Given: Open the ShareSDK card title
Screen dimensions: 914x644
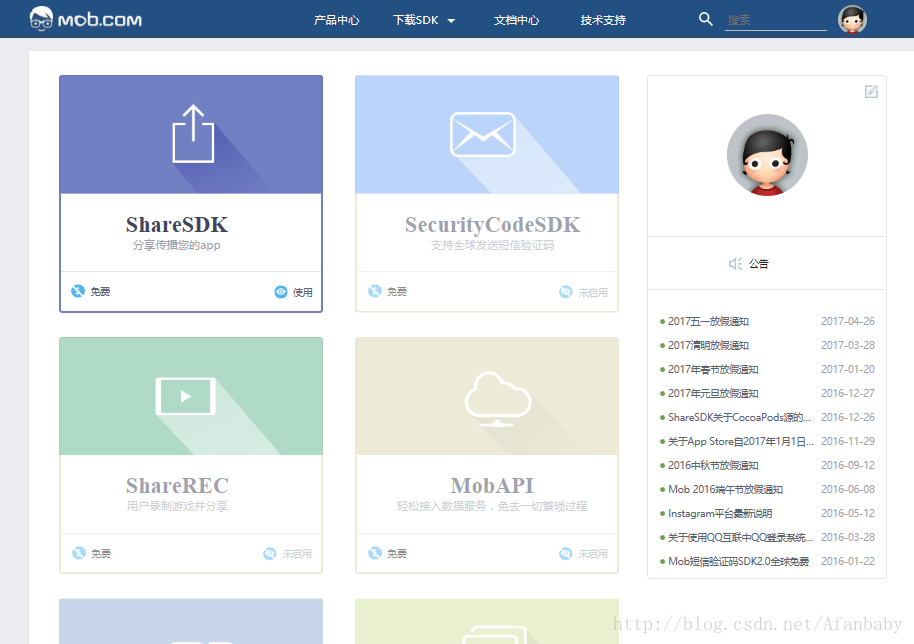Looking at the screenshot, I should (177, 224).
